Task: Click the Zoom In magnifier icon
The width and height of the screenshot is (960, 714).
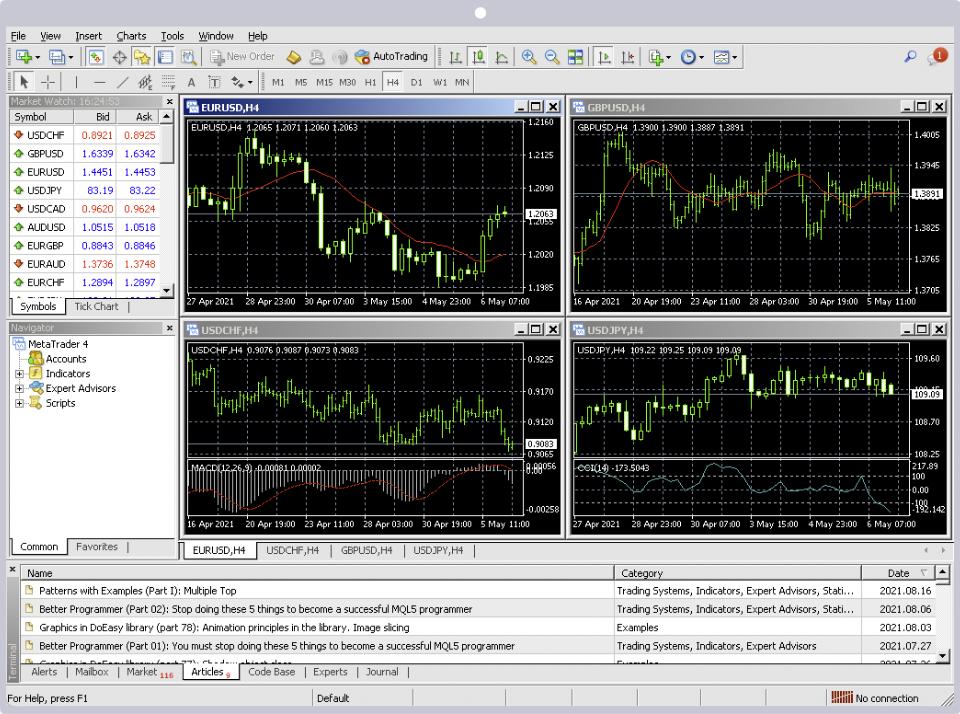Action: click(528, 58)
